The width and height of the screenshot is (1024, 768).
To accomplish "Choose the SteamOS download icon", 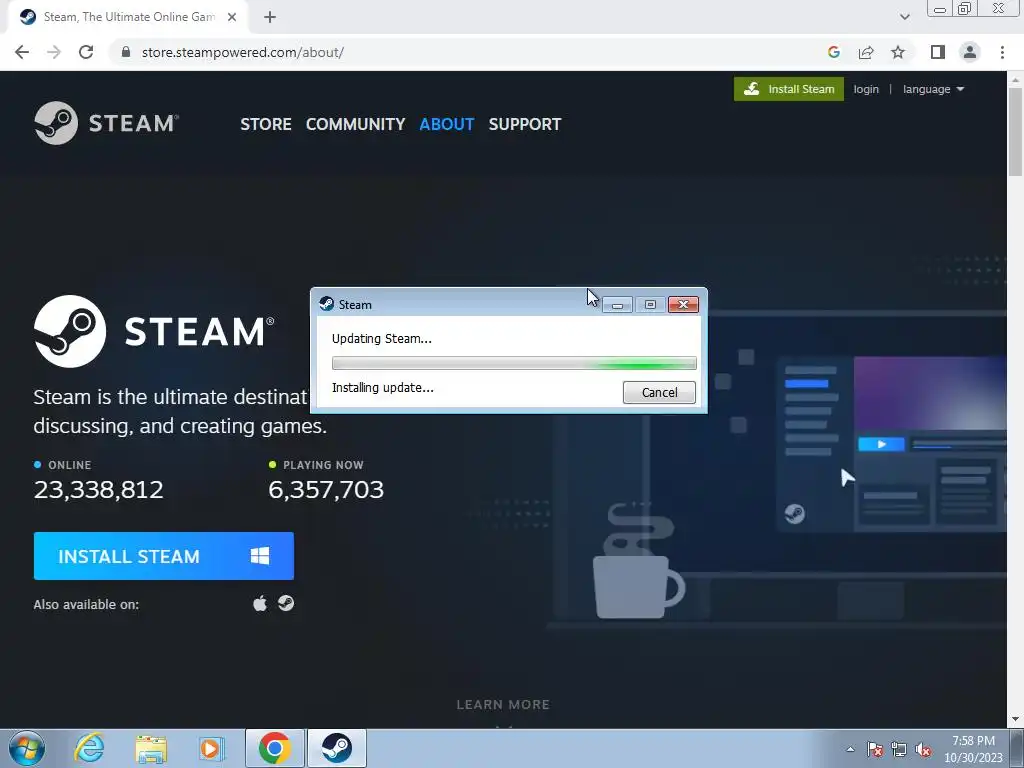I will tap(286, 603).
